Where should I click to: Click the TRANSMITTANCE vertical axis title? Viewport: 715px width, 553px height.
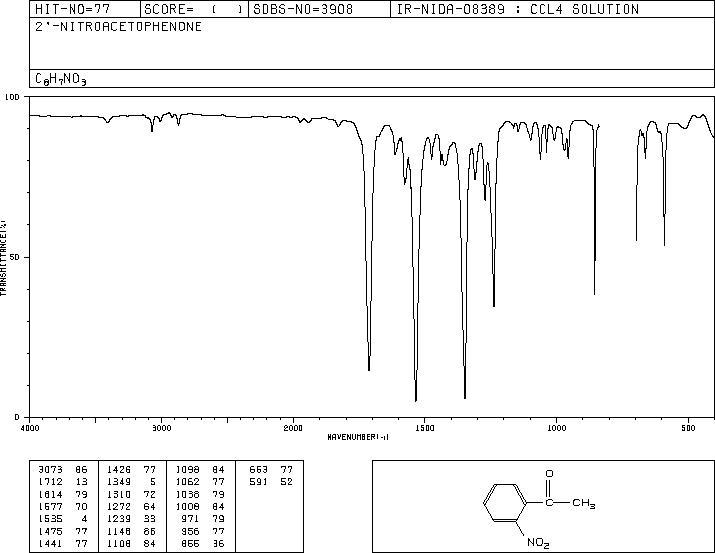pos(3,258)
